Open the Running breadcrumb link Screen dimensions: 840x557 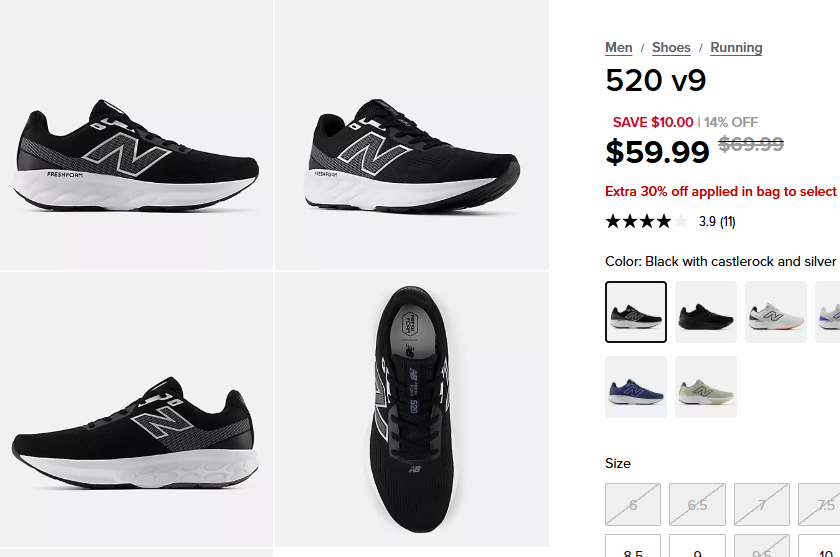(x=736, y=48)
